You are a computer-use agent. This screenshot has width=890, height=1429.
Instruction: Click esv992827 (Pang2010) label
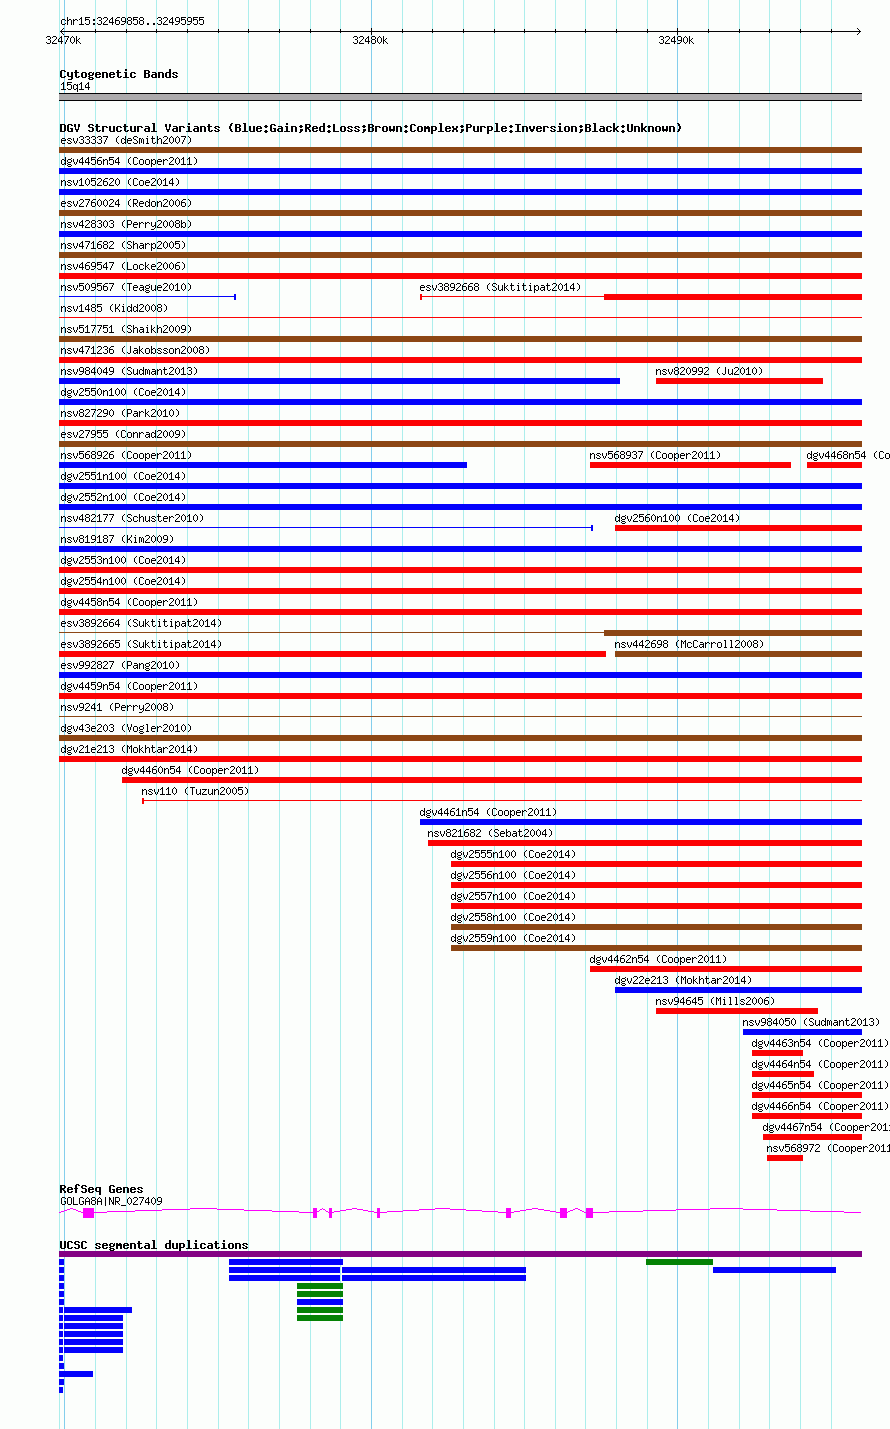click(x=120, y=666)
